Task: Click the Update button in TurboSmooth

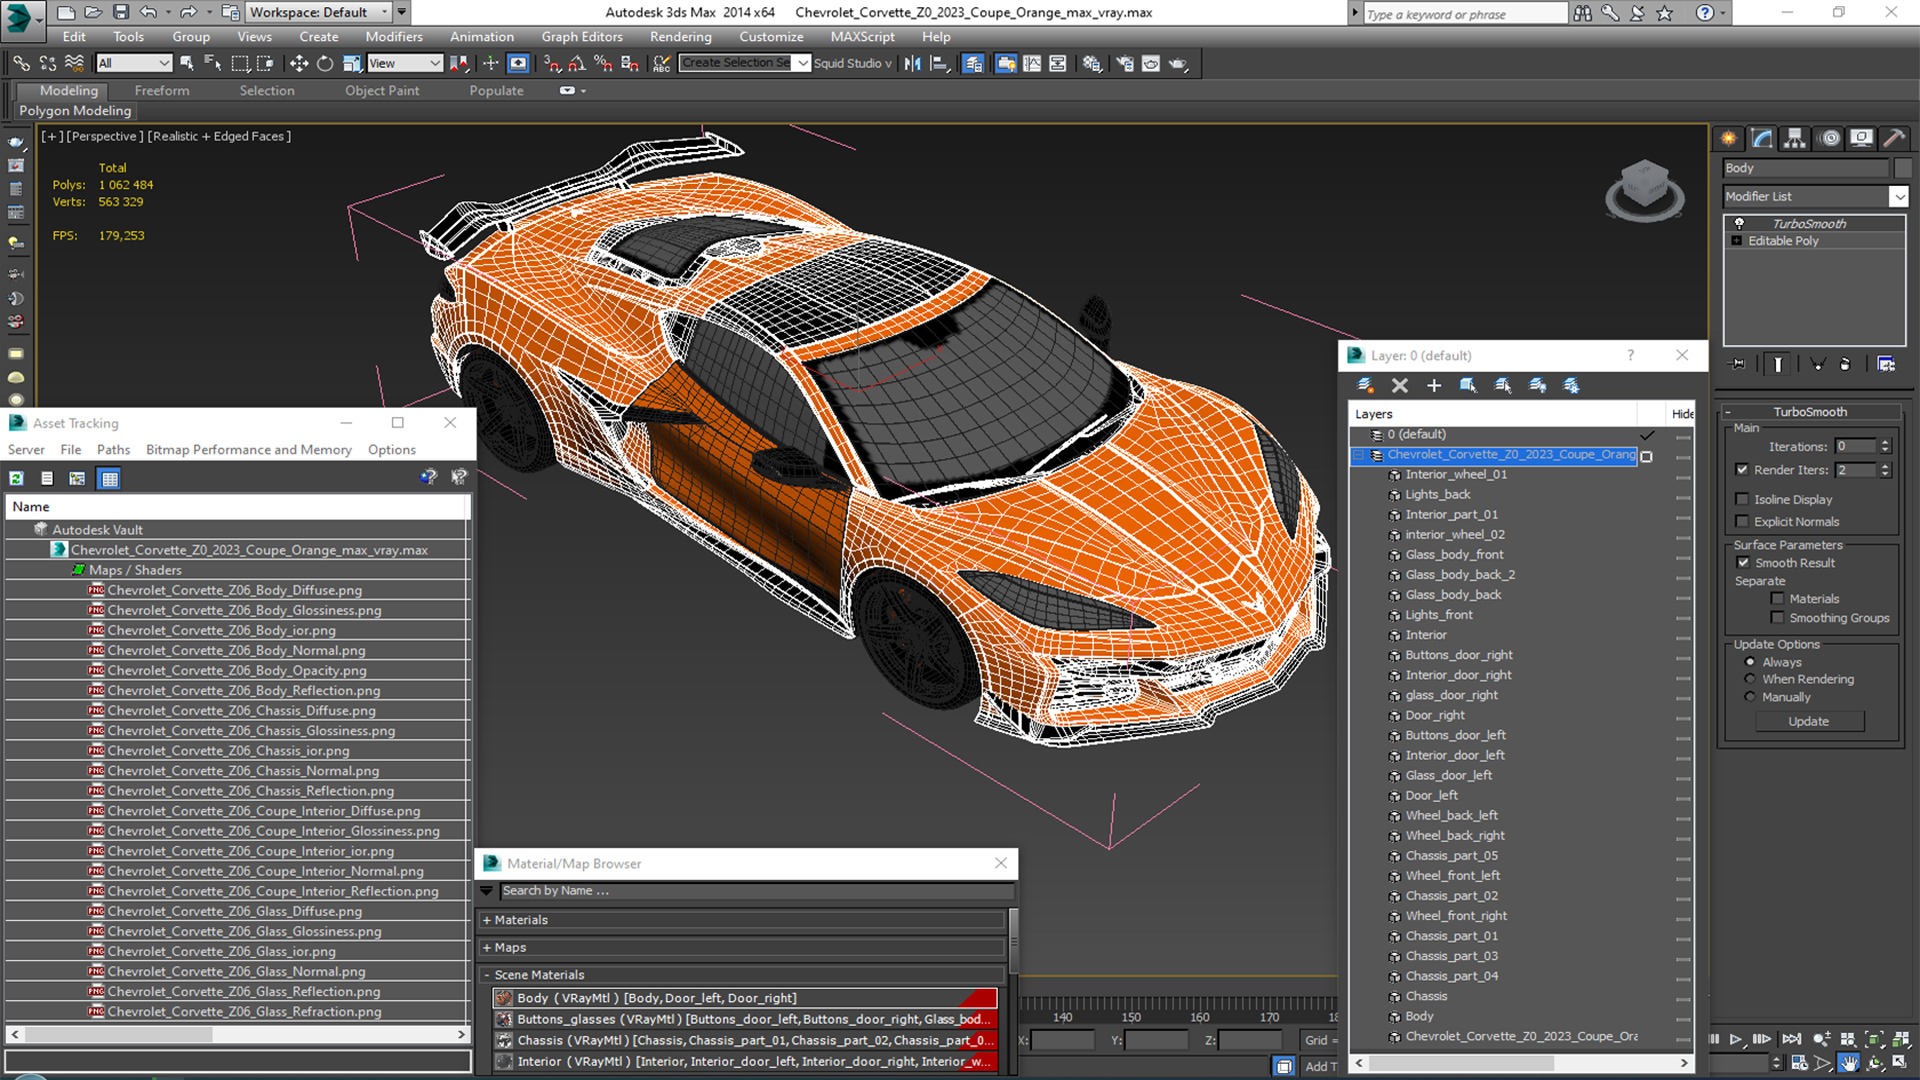Action: (x=1809, y=721)
